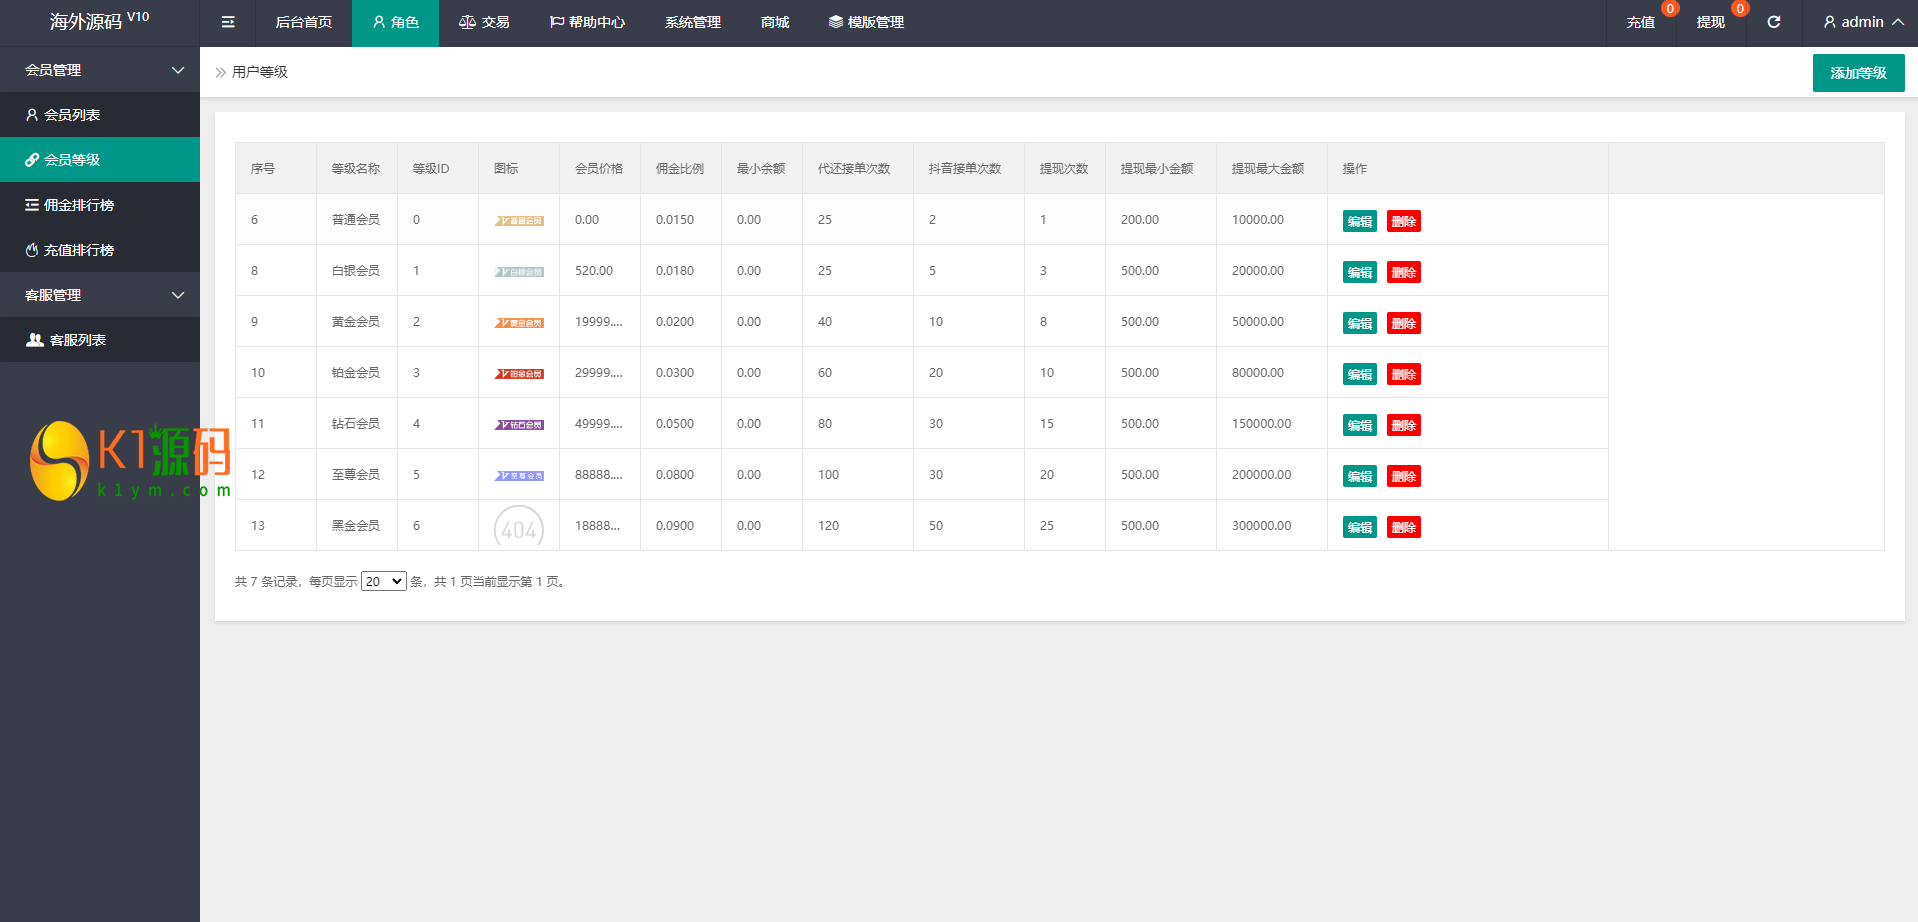
Task: Open the 后台首页 top menu
Action: 304,22
